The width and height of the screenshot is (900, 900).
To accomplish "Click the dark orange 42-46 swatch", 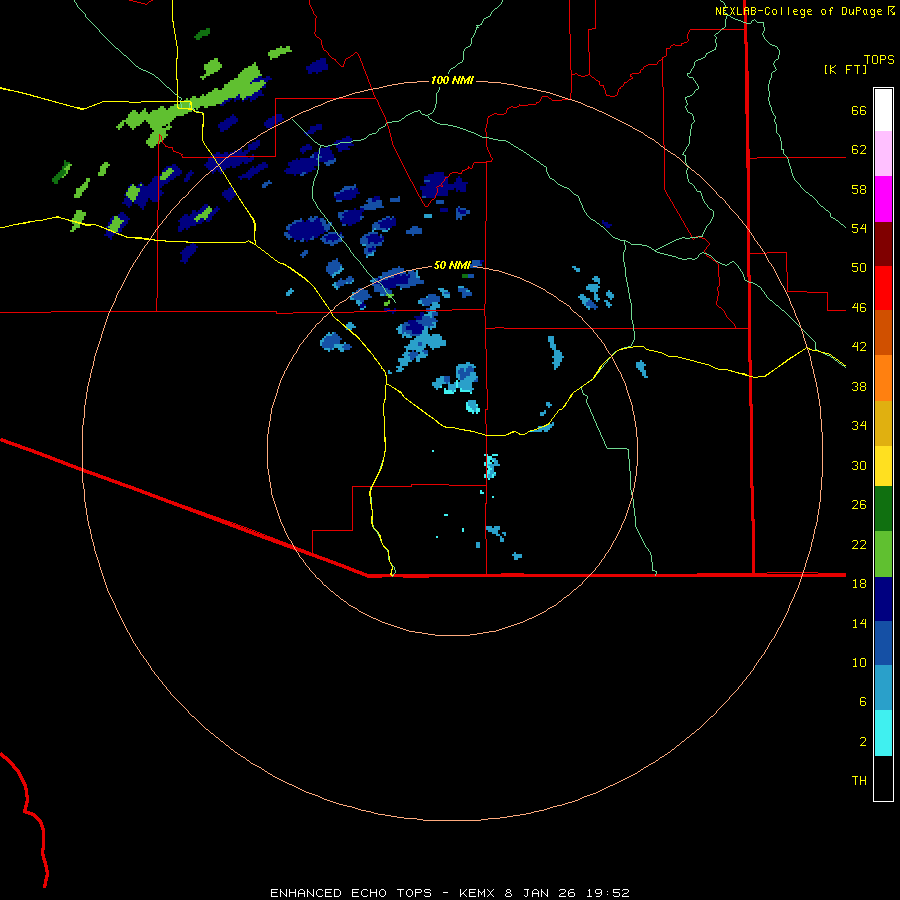I will [883, 332].
